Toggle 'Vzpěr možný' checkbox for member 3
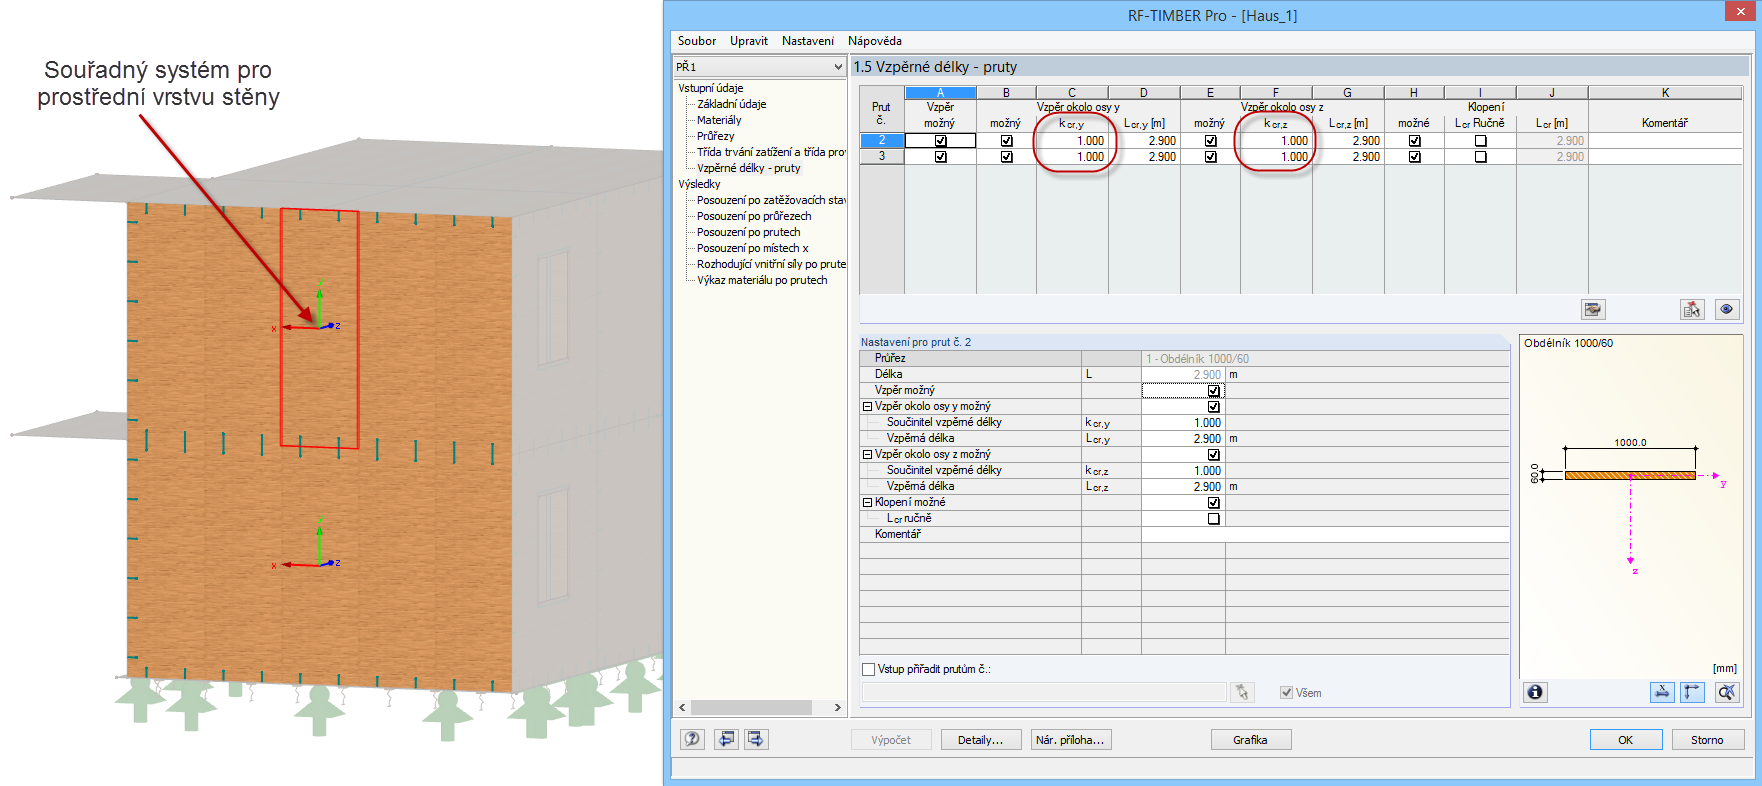The width and height of the screenshot is (1762, 786). pyautogui.click(x=940, y=157)
